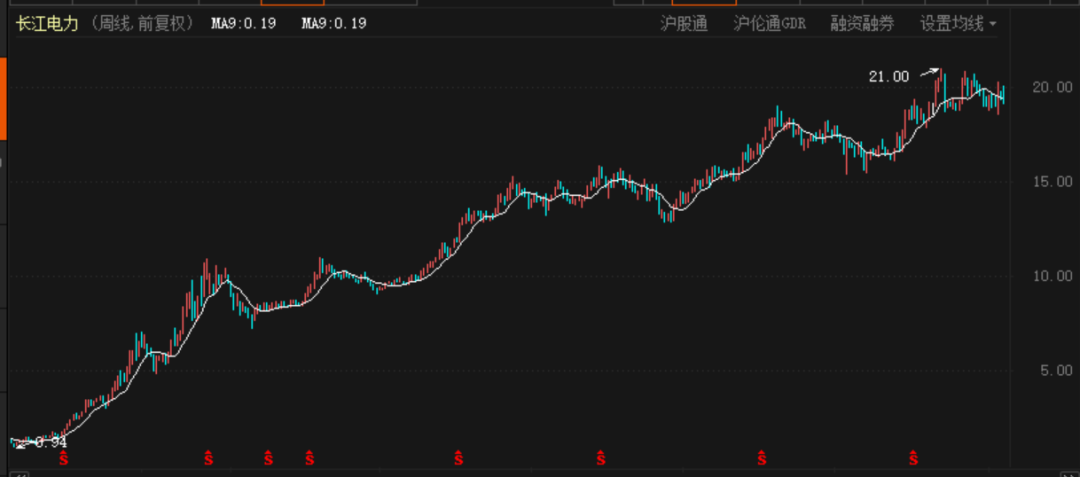Click the 沪股通 label
Viewport: 1080px width, 477px height.
click(684, 24)
